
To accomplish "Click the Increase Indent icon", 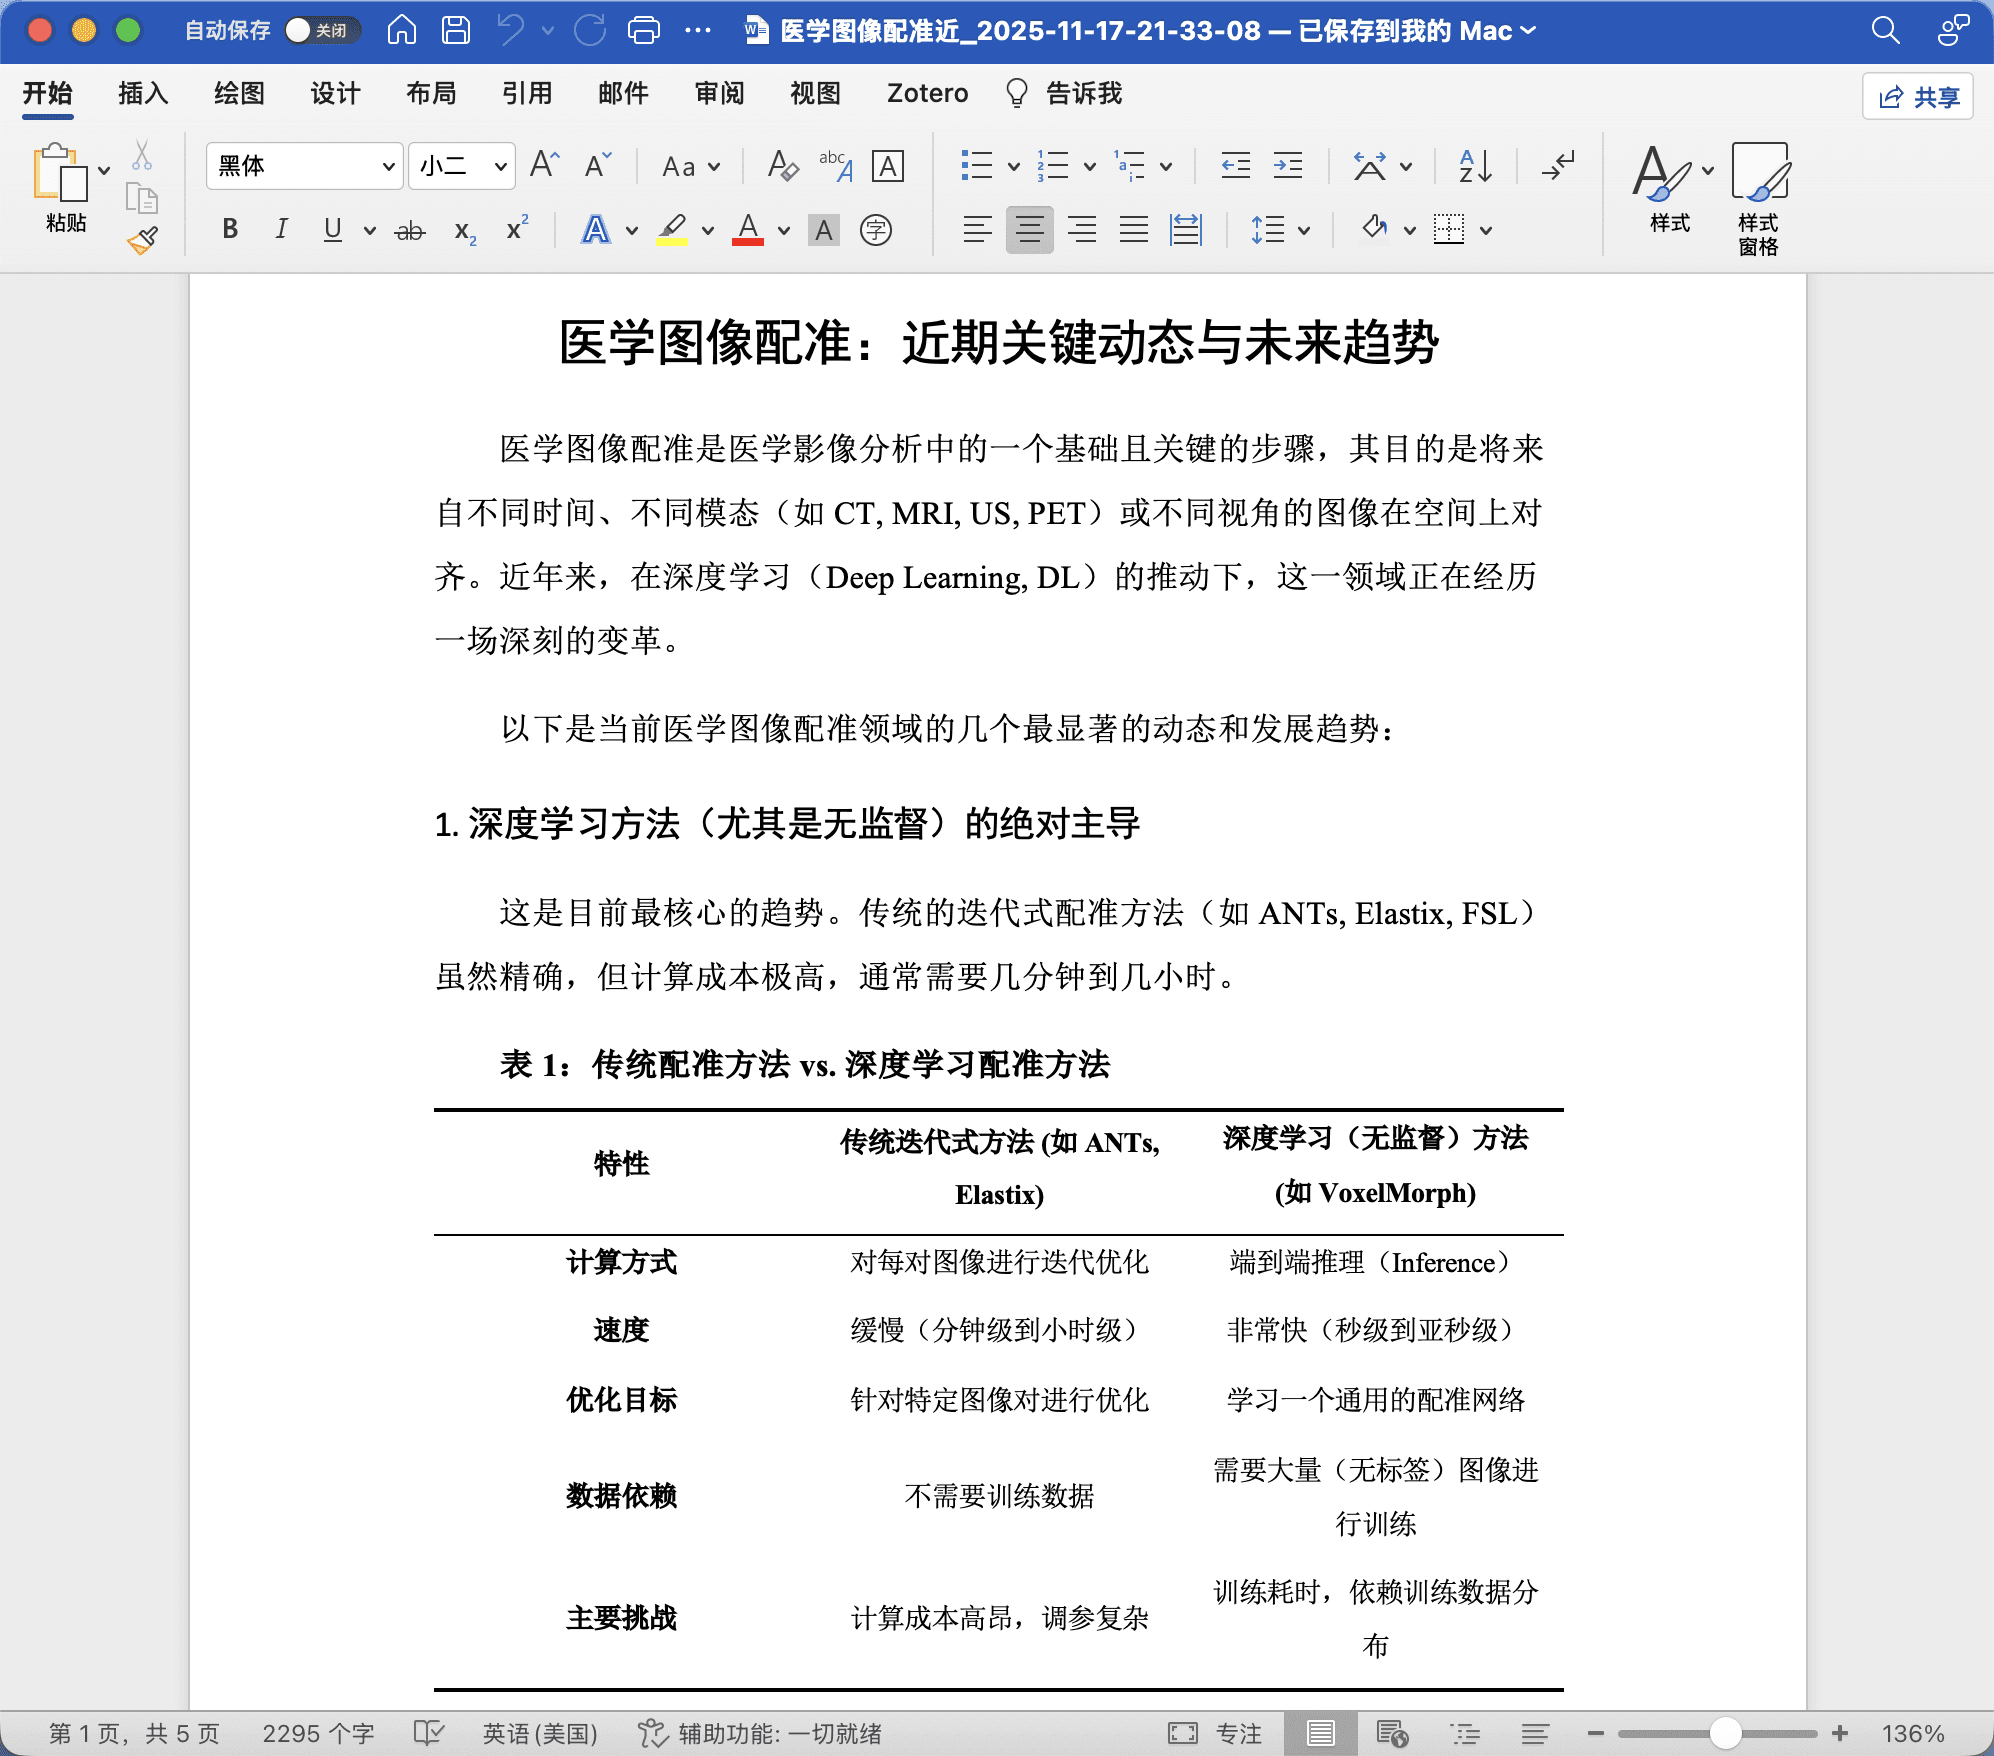I will (x=1287, y=166).
